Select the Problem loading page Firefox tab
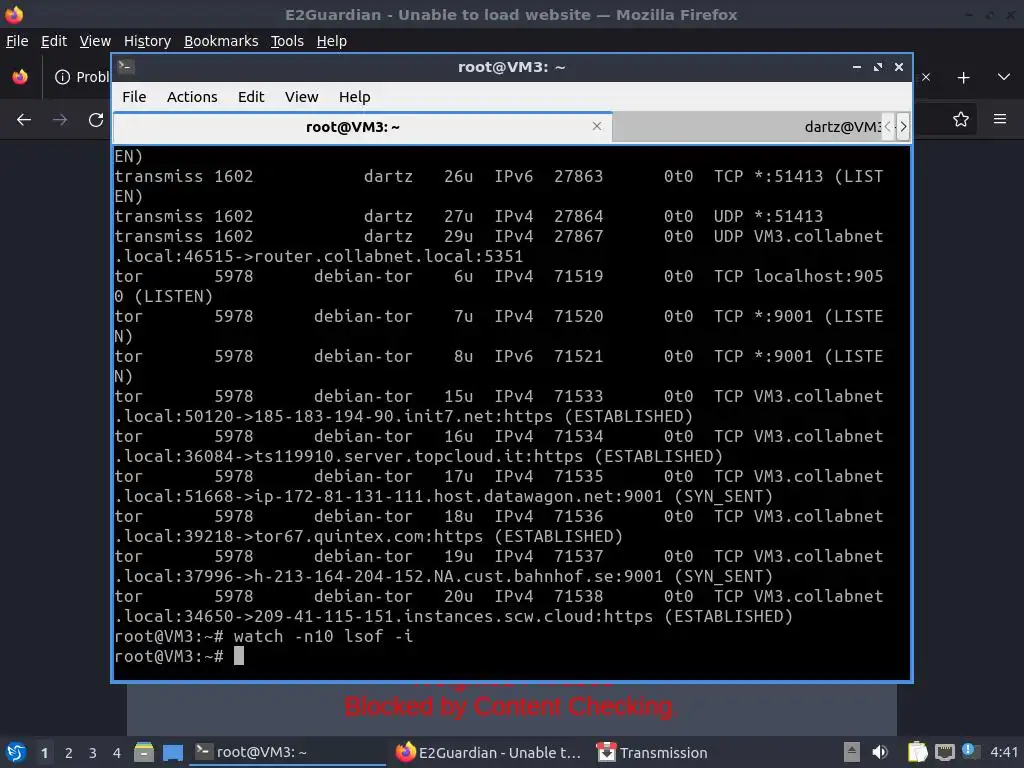 pos(82,77)
